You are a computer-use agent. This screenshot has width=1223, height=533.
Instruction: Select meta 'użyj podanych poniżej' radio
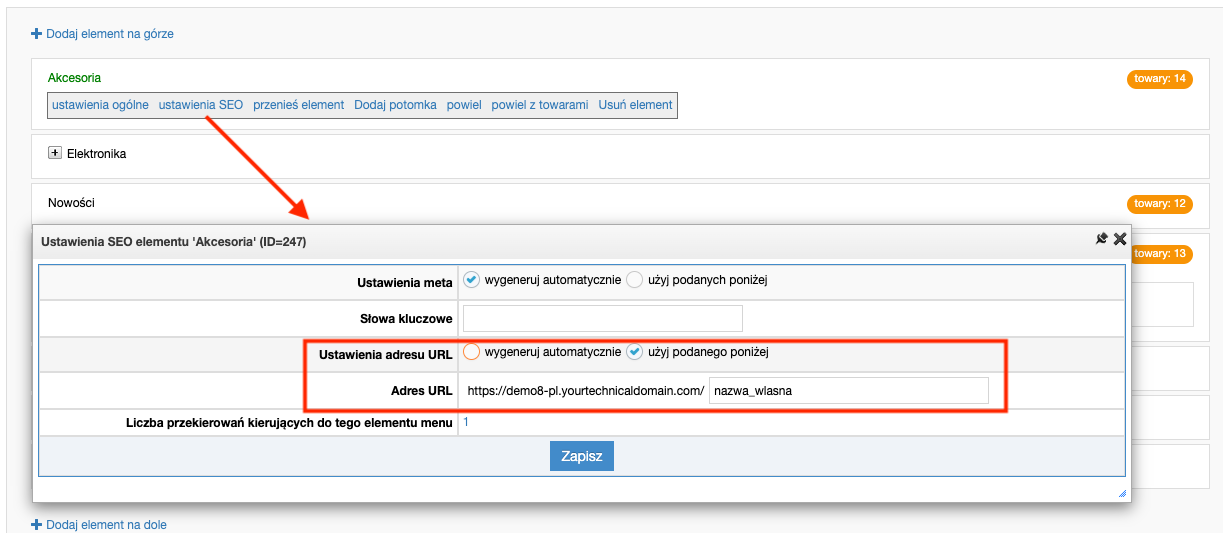point(634,281)
